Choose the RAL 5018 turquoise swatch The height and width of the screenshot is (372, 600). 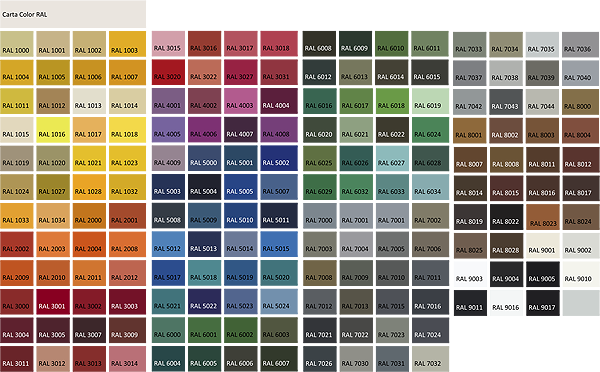tap(204, 273)
